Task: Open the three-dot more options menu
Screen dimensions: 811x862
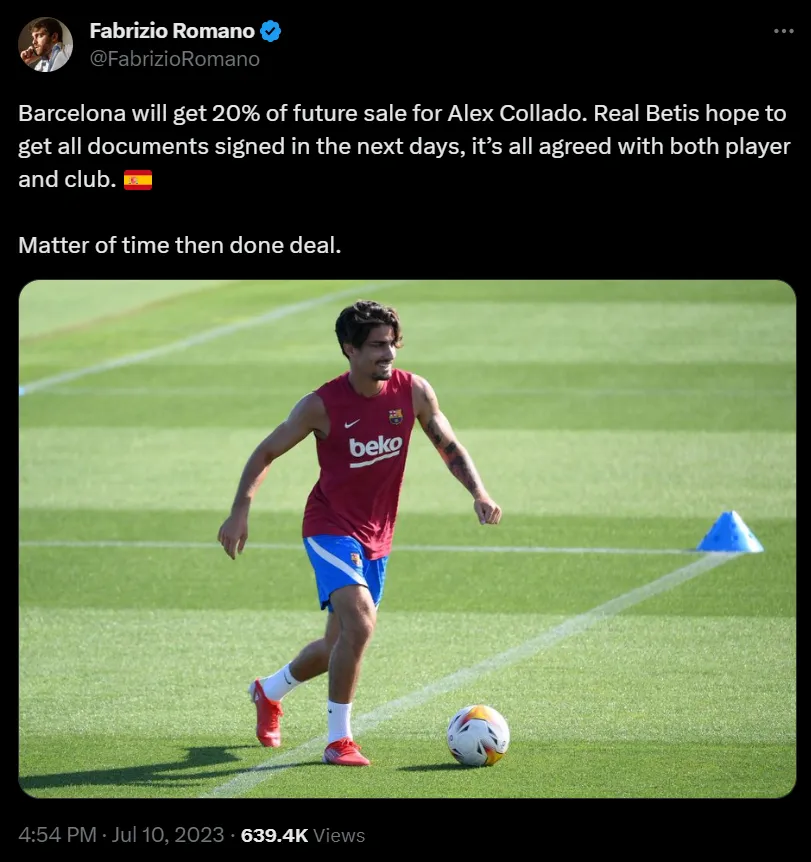Action: click(x=783, y=32)
